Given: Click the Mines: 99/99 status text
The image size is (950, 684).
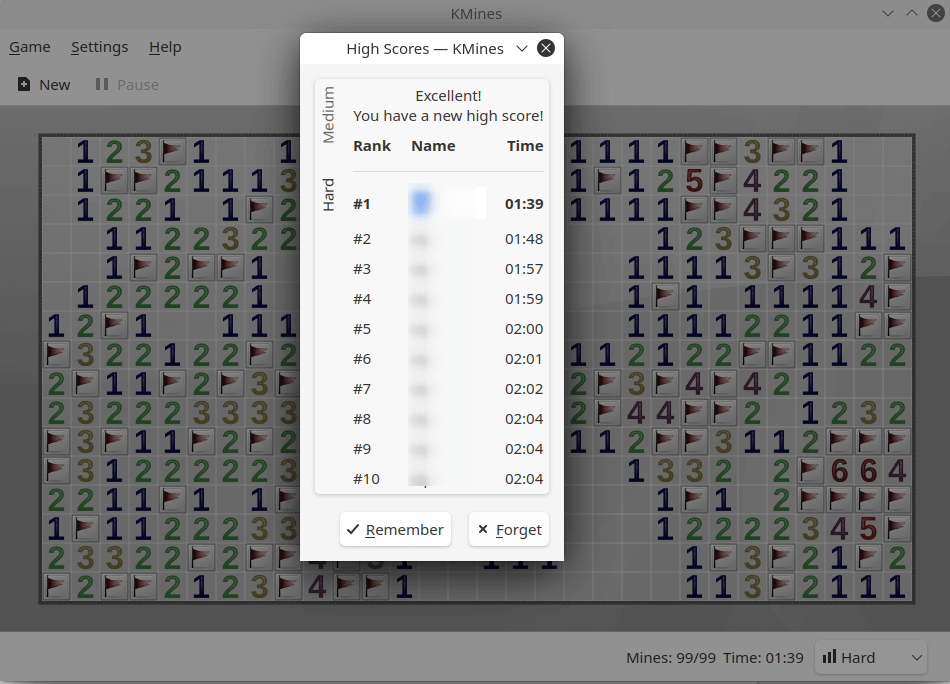Looking at the screenshot, I should coord(671,658).
